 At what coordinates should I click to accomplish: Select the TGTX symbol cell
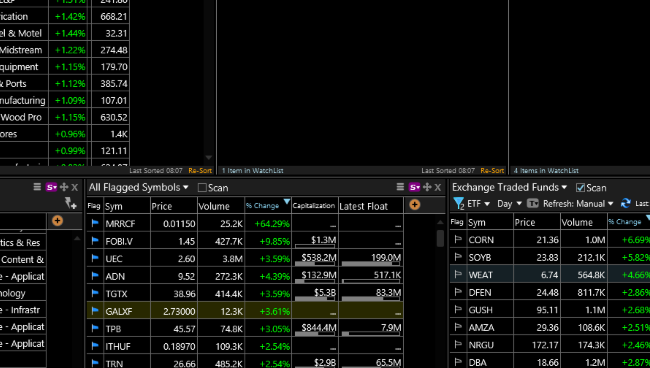(x=126, y=294)
